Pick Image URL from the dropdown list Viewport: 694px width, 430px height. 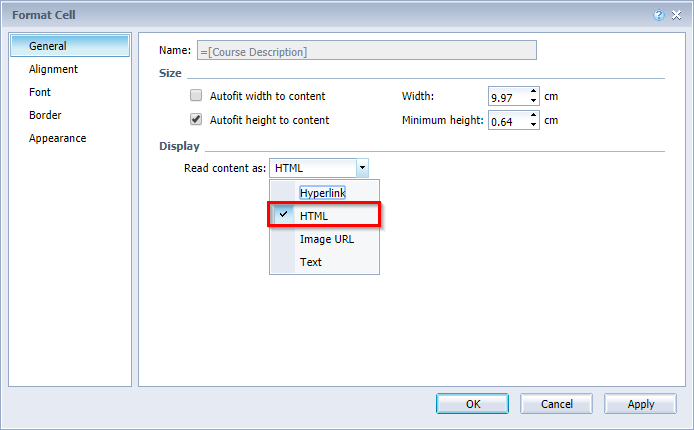click(x=326, y=239)
